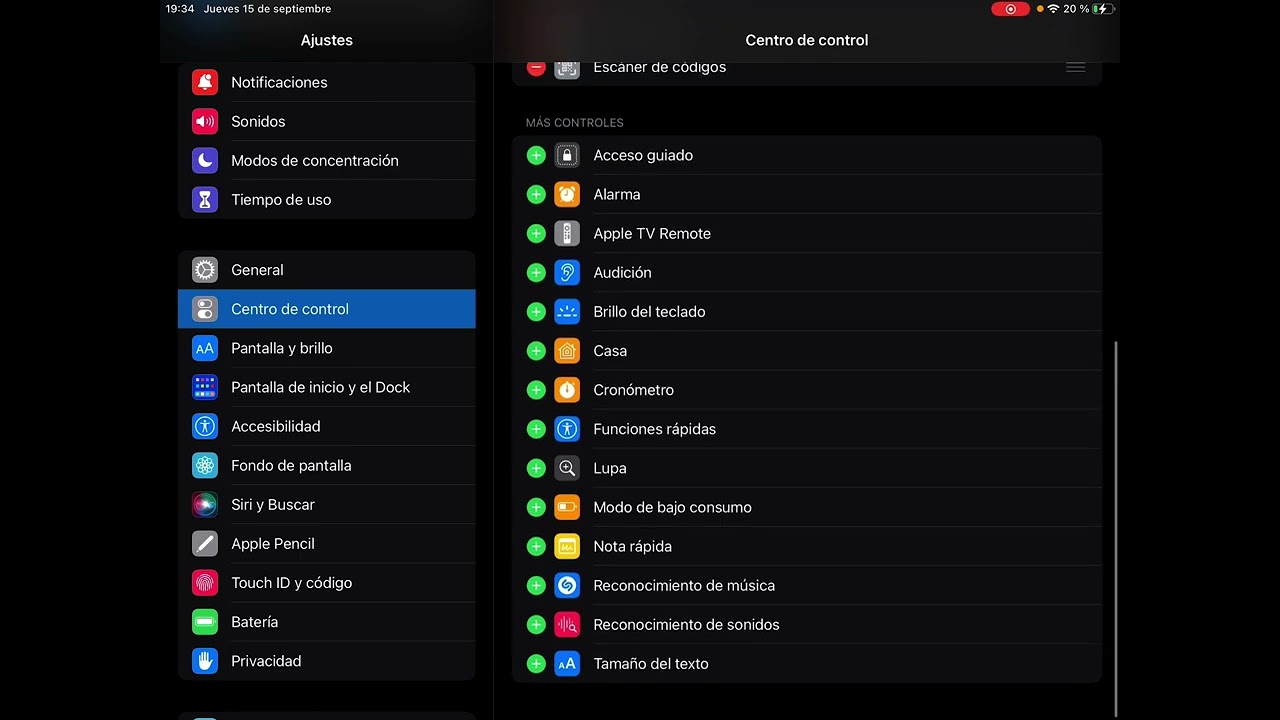Click the Reconocimiento de sonidos waveform icon
The height and width of the screenshot is (720, 1280).
pyautogui.click(x=567, y=624)
